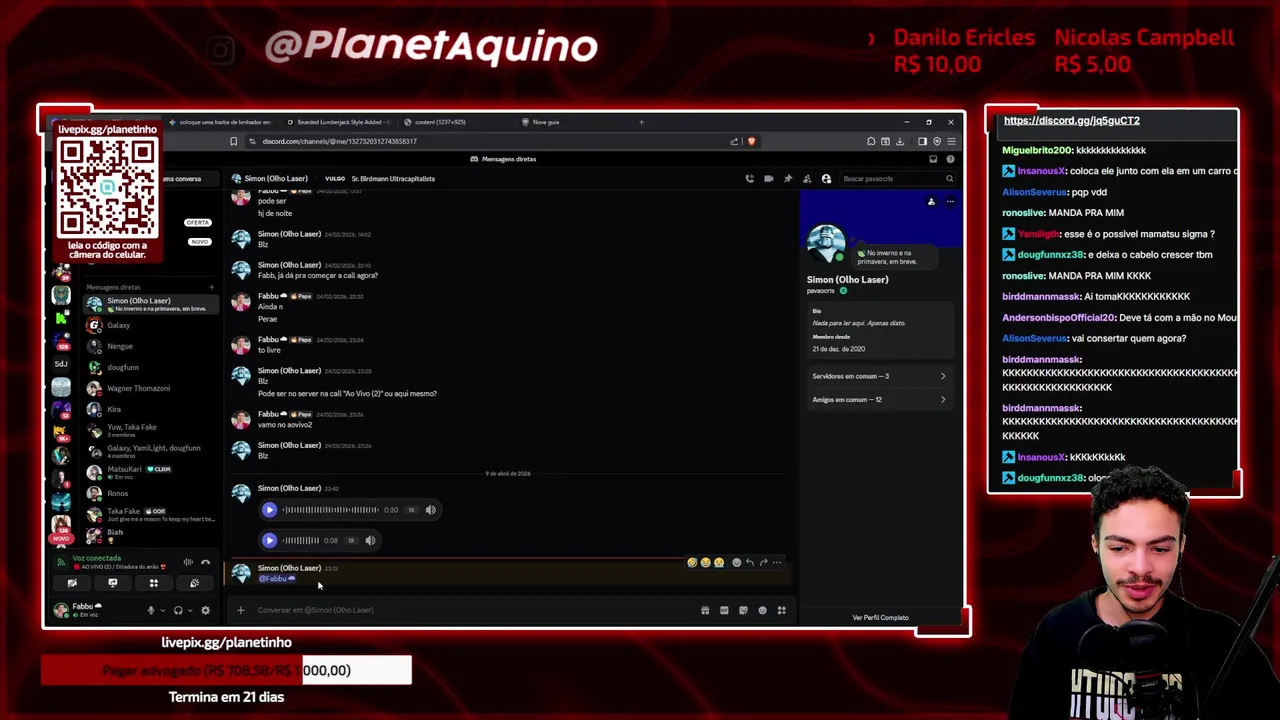This screenshot has height=720, width=1280.
Task: Seek within the 0:08 voice message waveform
Action: 301,540
